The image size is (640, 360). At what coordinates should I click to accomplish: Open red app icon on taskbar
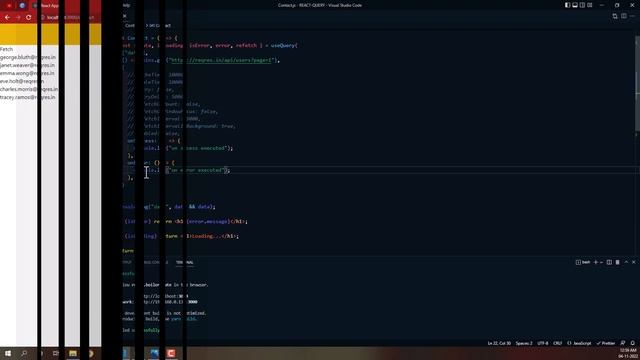(171, 353)
